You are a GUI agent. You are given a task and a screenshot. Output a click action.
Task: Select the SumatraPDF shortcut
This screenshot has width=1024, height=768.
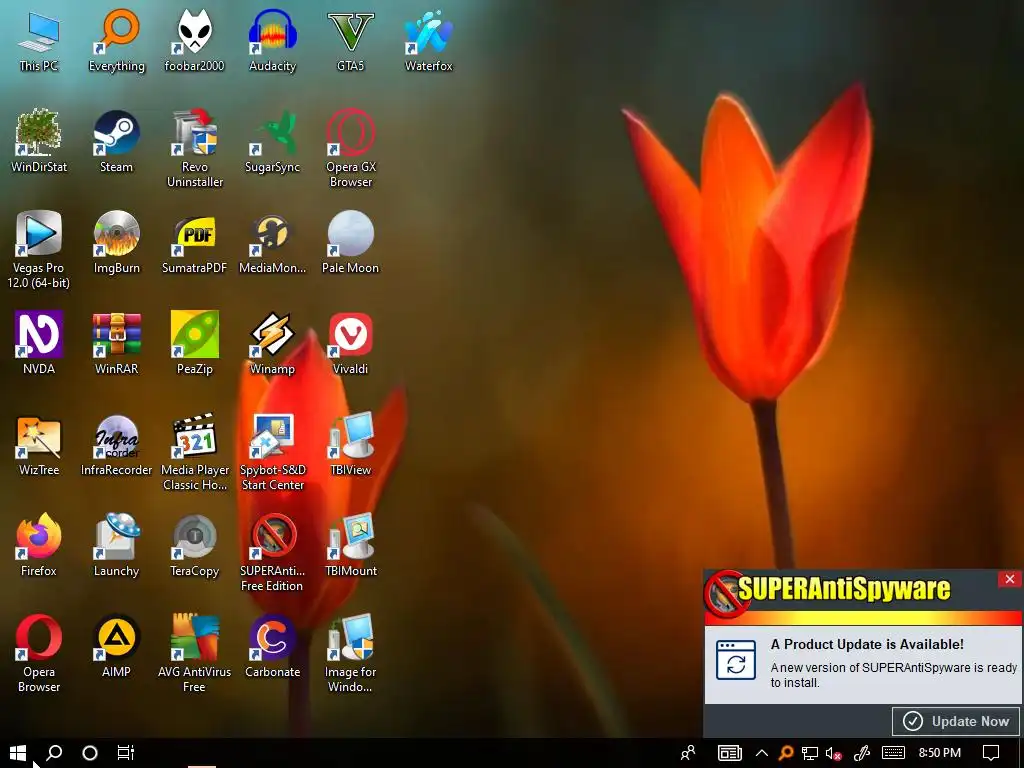(x=194, y=242)
